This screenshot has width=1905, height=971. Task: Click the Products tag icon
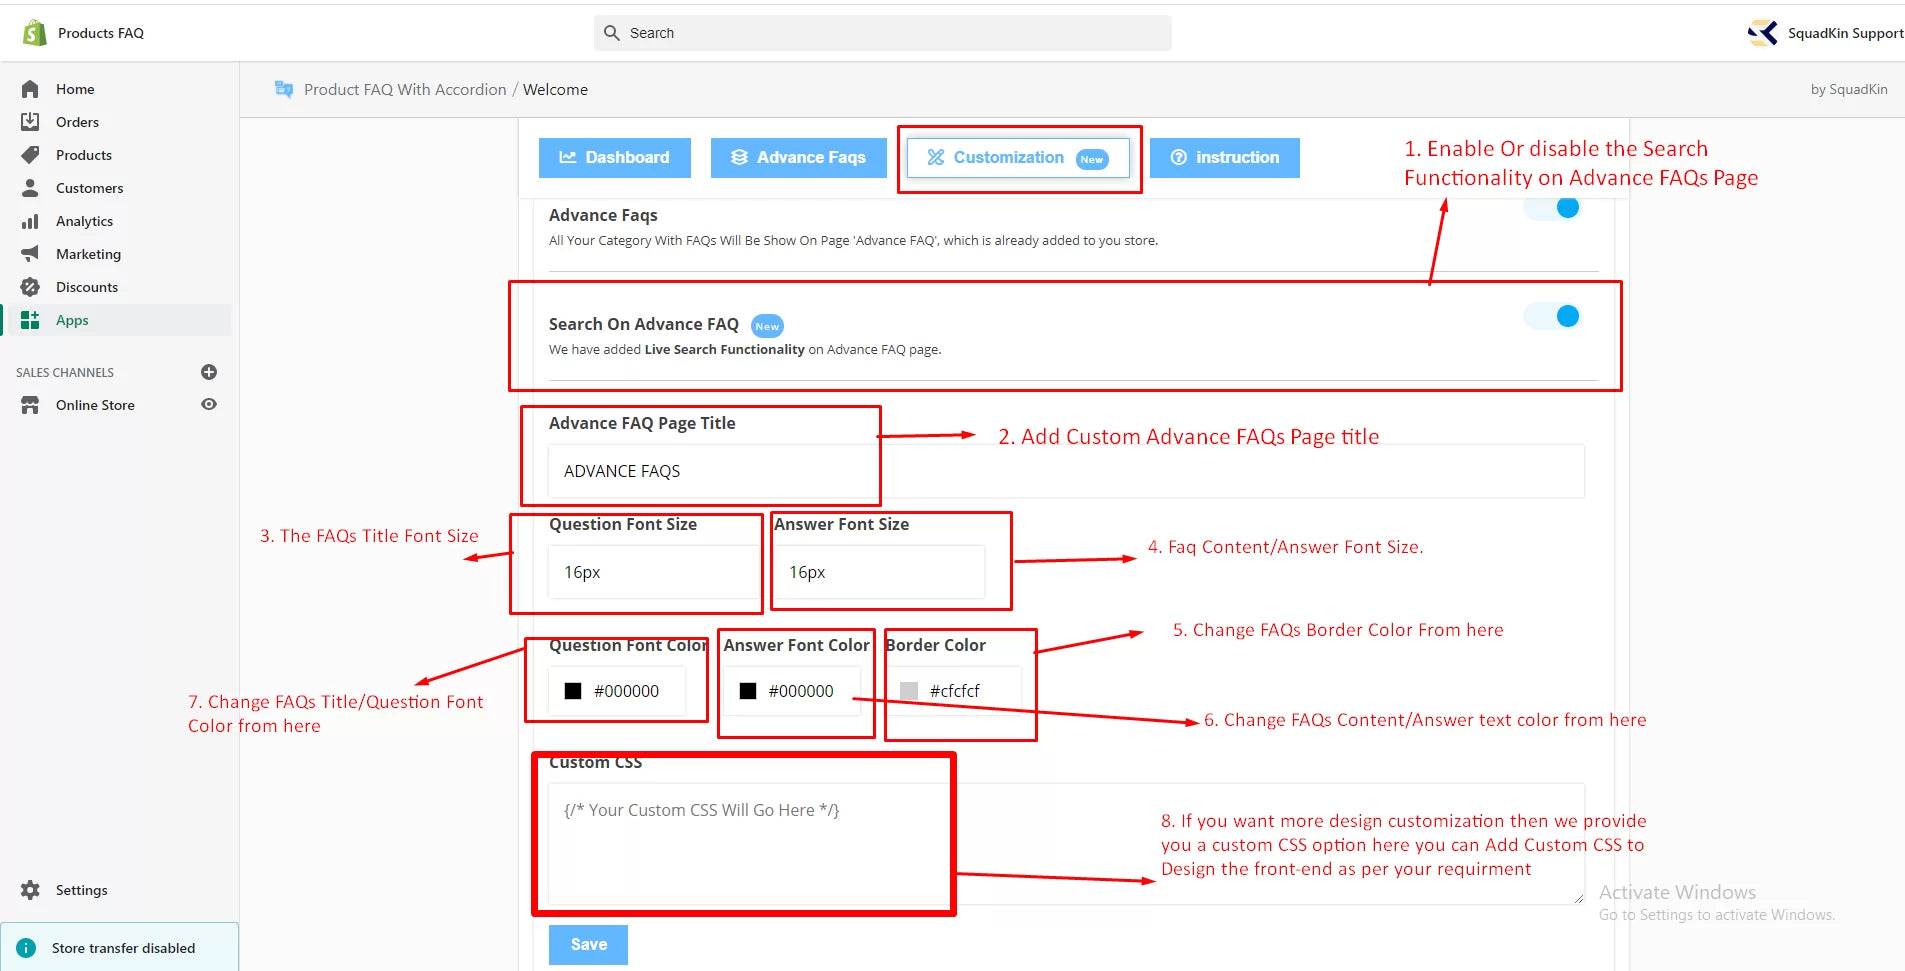(30, 155)
